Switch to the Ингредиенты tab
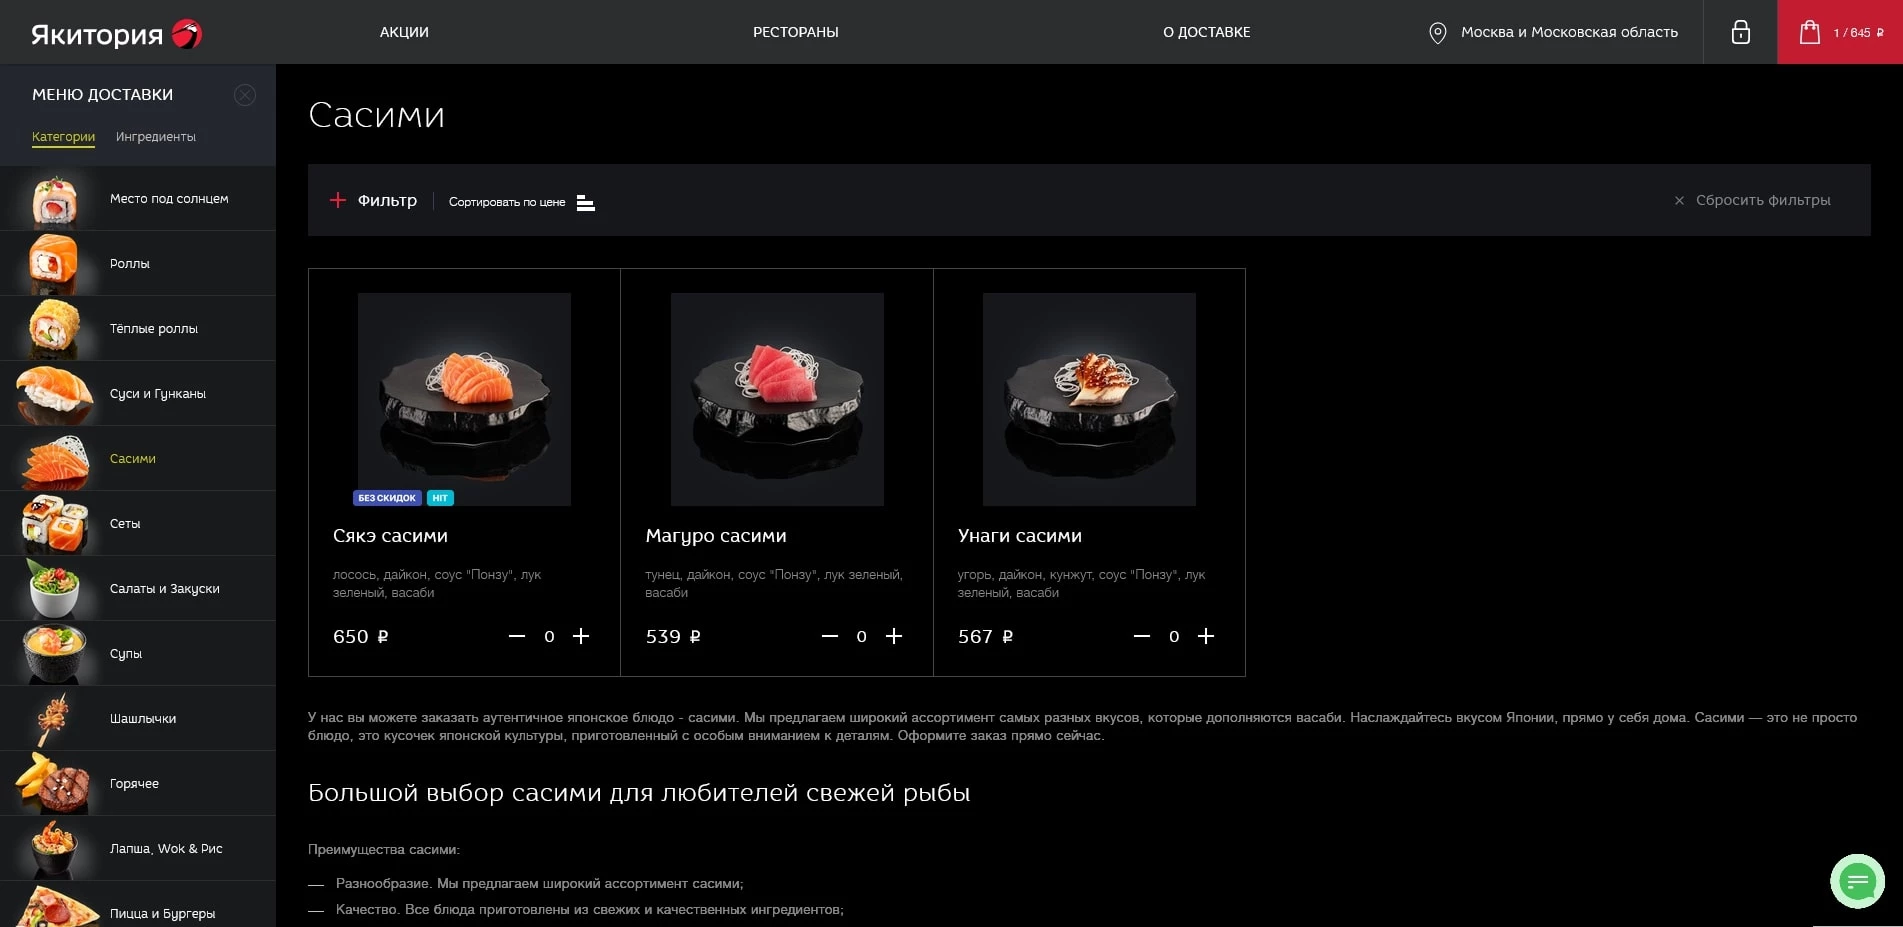Image resolution: width=1903 pixels, height=927 pixels. 155,137
